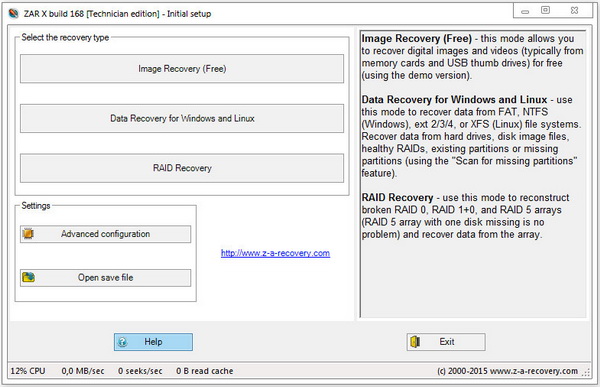
Task: Click the Select the recovery type group label
Action: pyautogui.click(x=65, y=38)
